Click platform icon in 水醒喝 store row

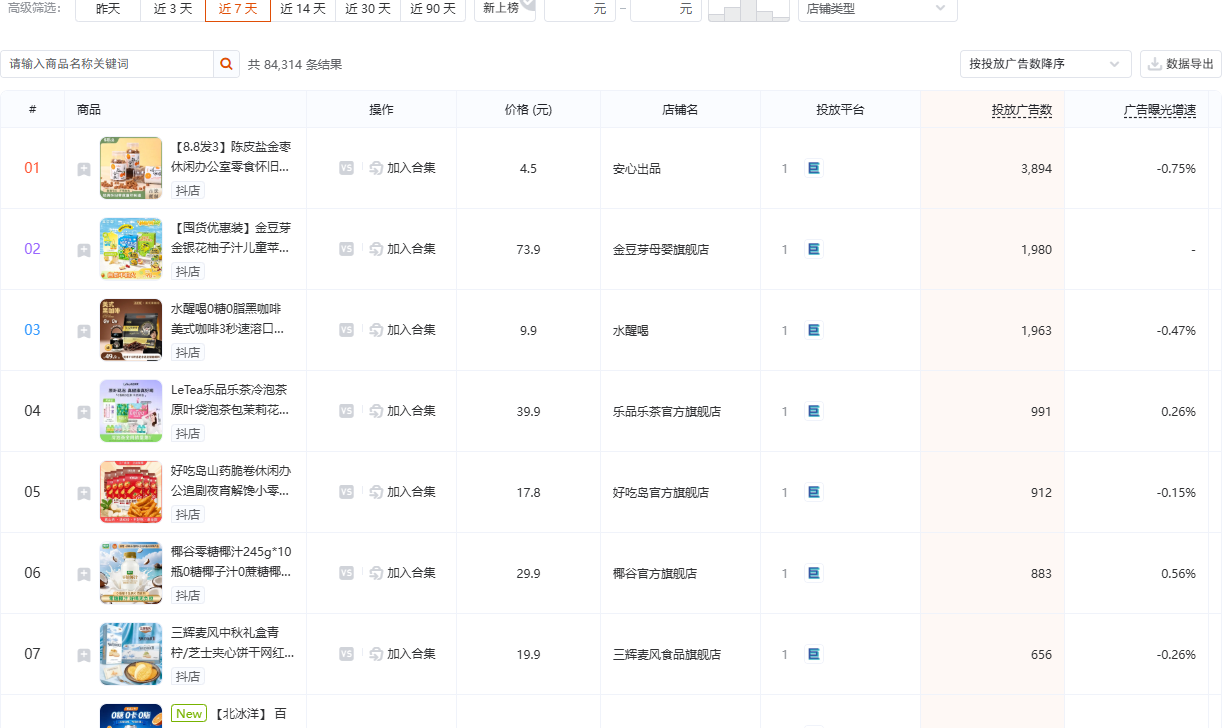click(814, 330)
